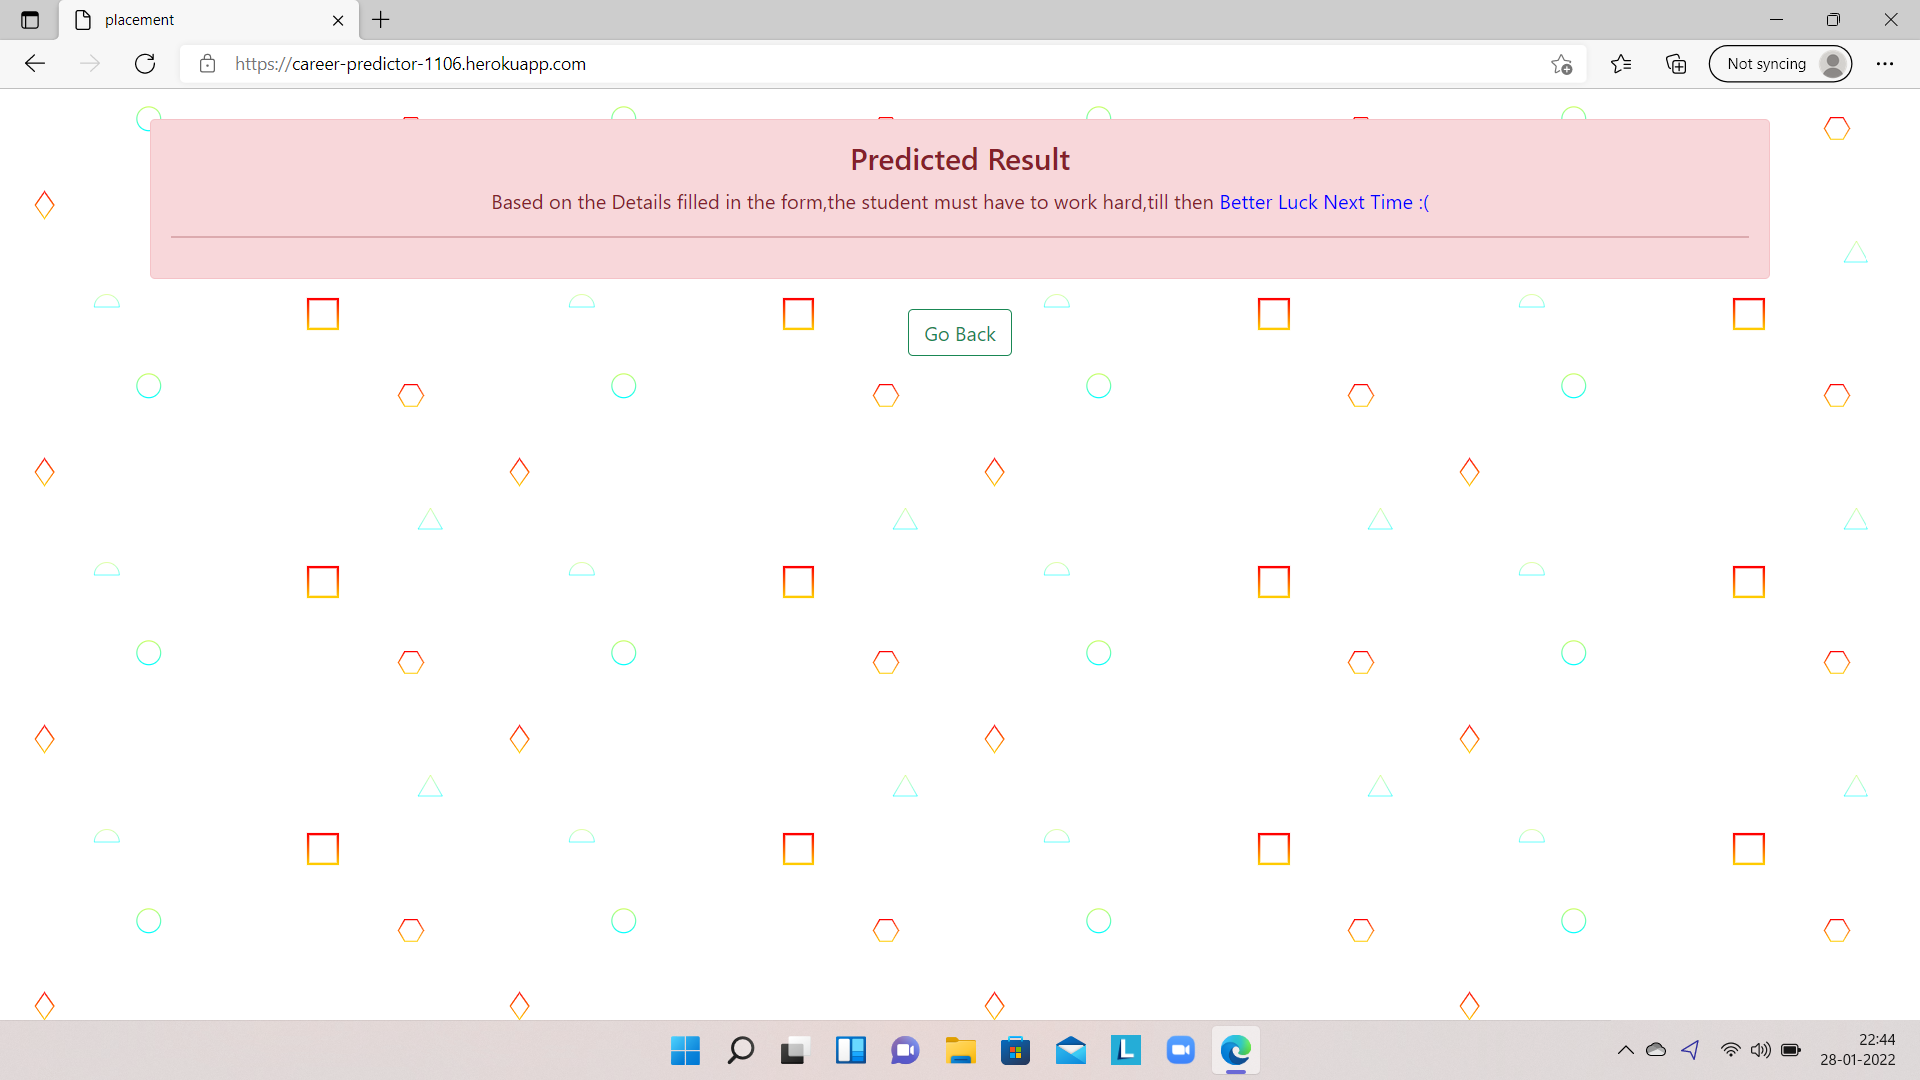
Task: Launch Zoom from the taskbar
Action: (x=1180, y=1050)
